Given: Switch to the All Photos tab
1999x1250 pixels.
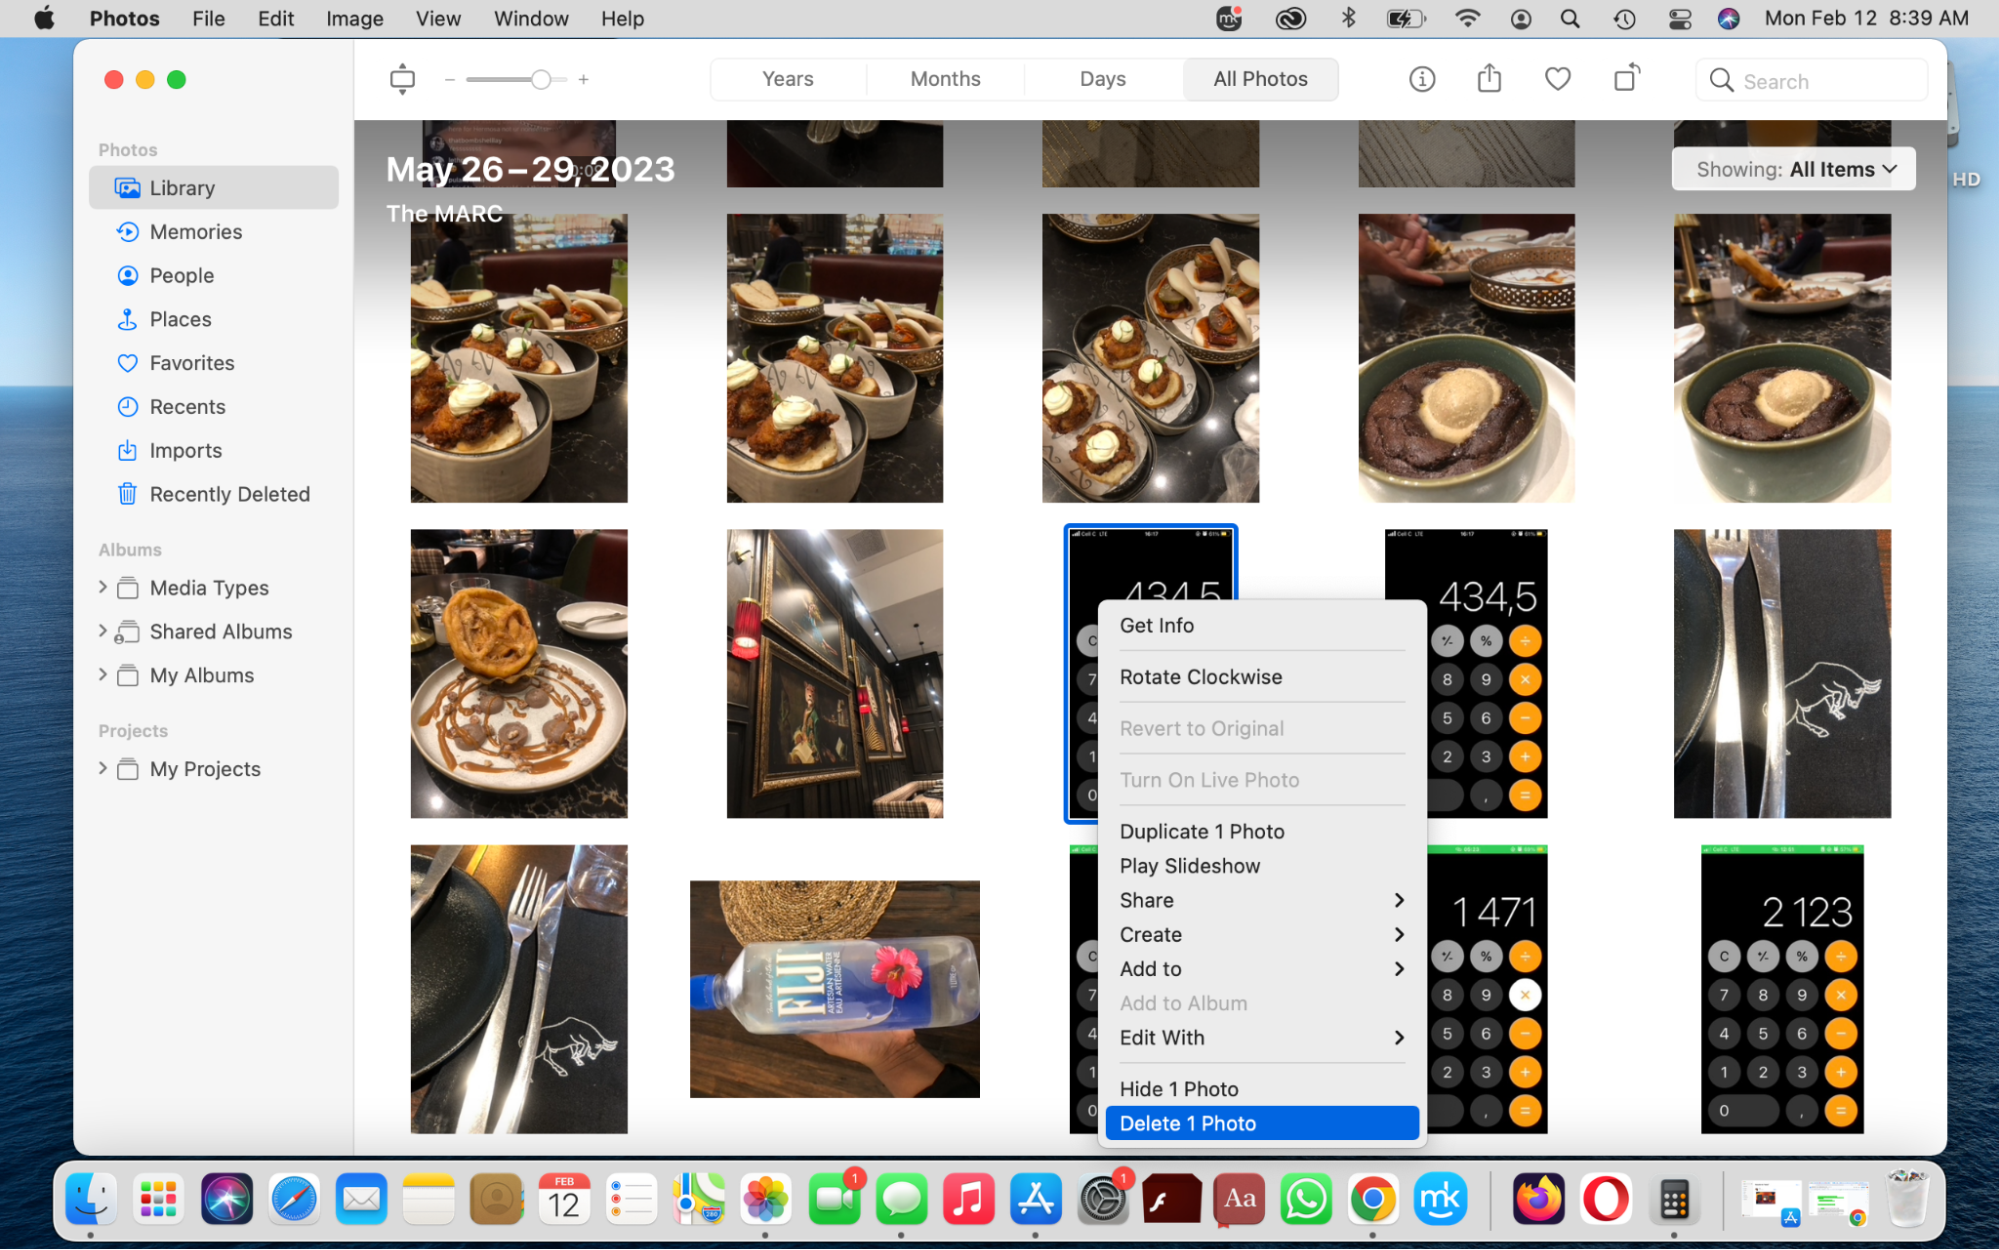Looking at the screenshot, I should (x=1260, y=79).
